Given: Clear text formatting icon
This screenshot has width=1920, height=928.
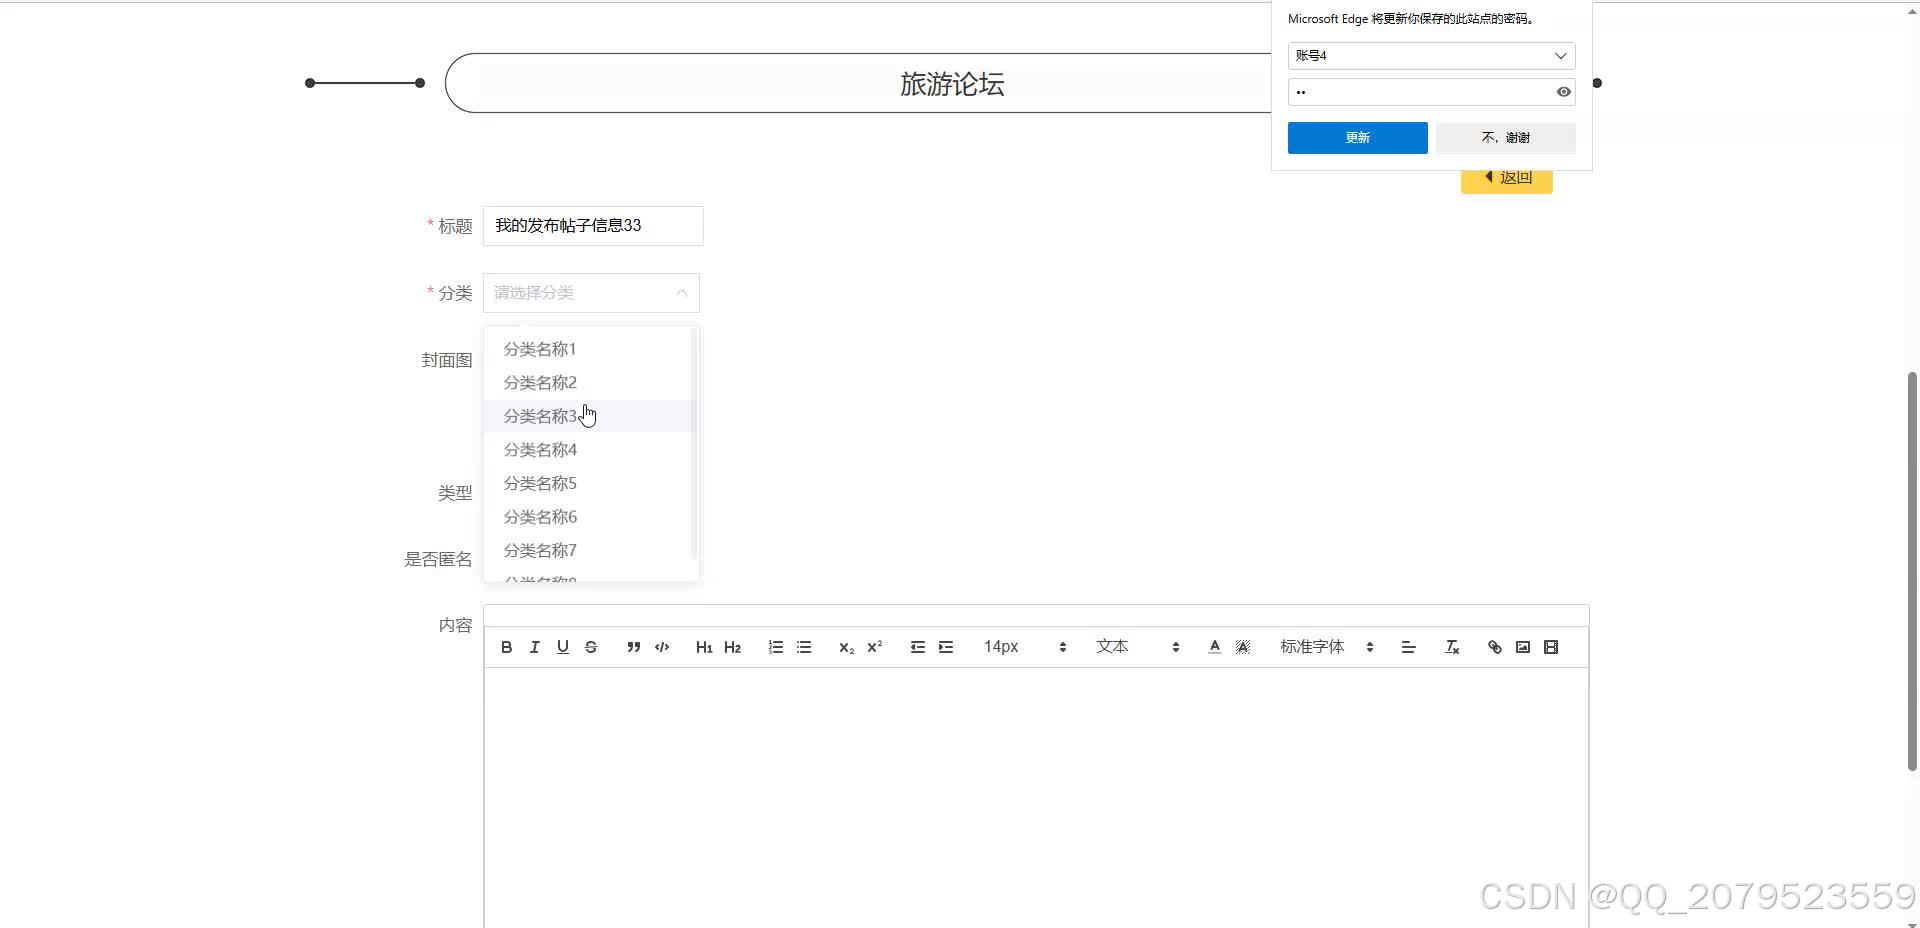Looking at the screenshot, I should point(1452,647).
